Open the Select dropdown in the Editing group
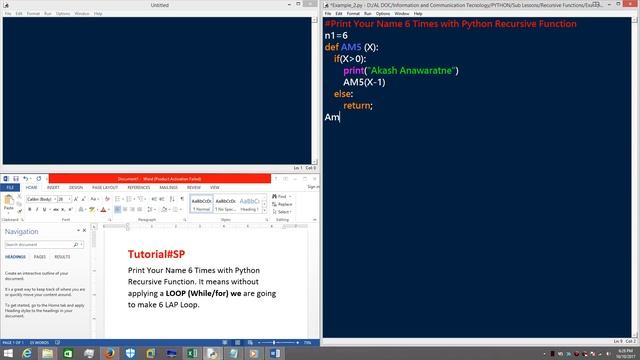The width and height of the screenshot is (640, 360). tap(282, 212)
